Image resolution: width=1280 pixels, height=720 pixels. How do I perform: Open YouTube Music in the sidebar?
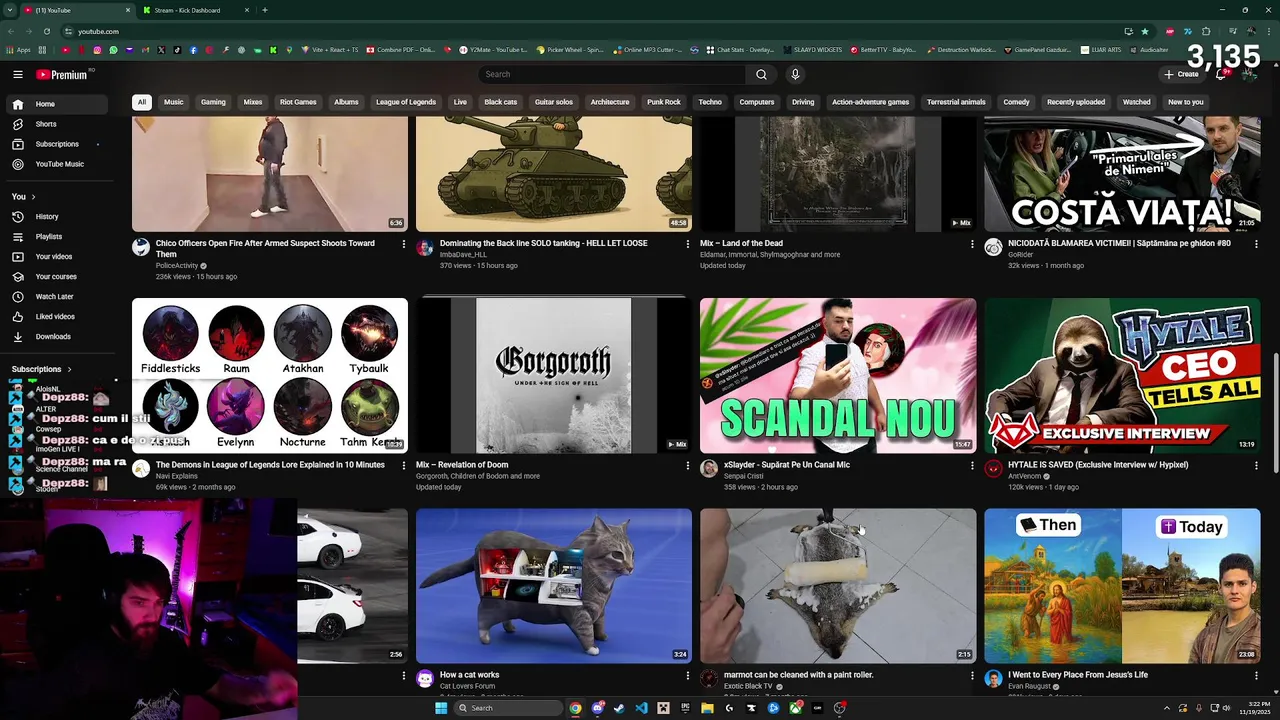pyautogui.click(x=56, y=164)
